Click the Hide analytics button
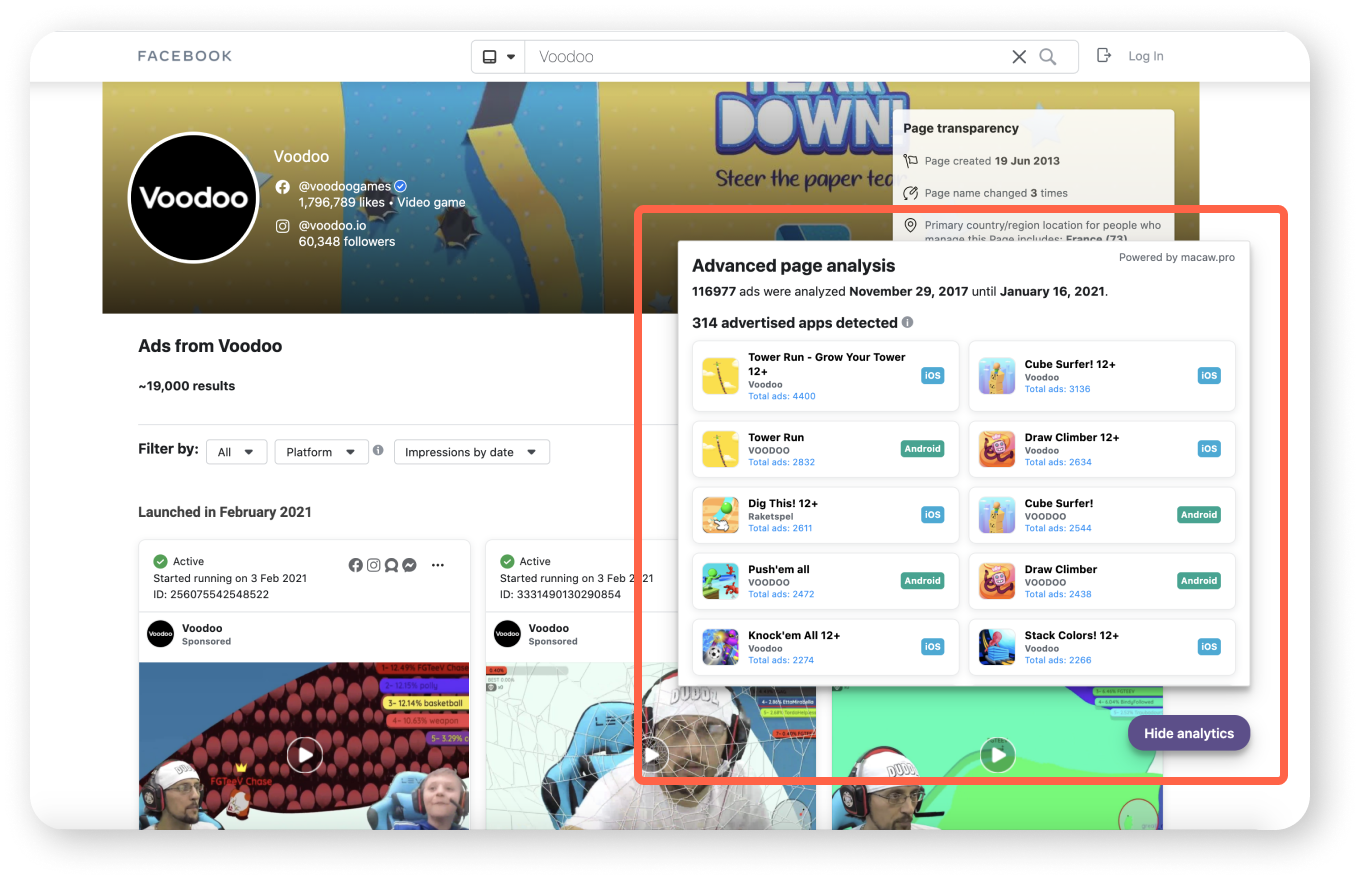 1189,733
